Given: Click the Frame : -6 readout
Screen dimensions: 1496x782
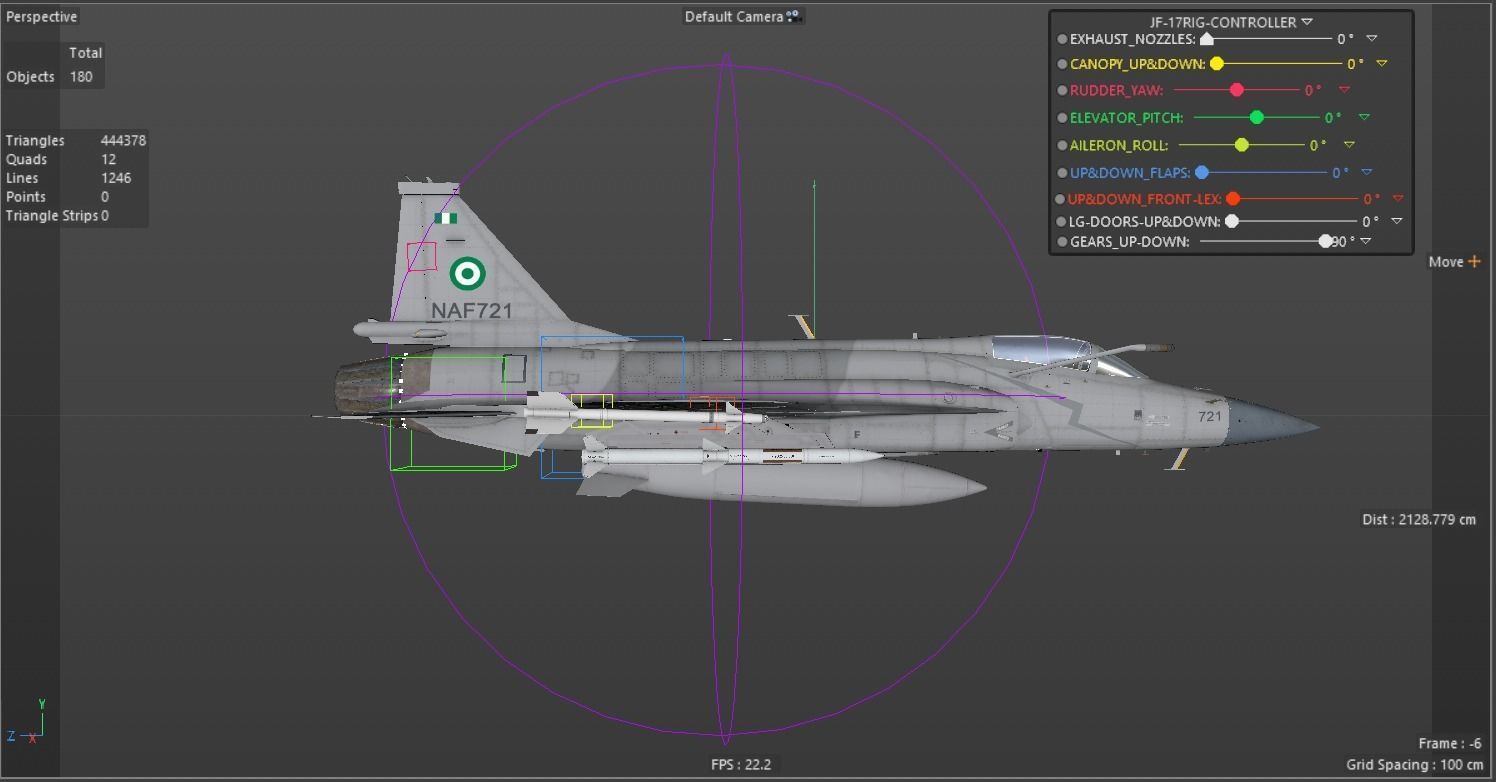Looking at the screenshot, I should point(1449,744).
